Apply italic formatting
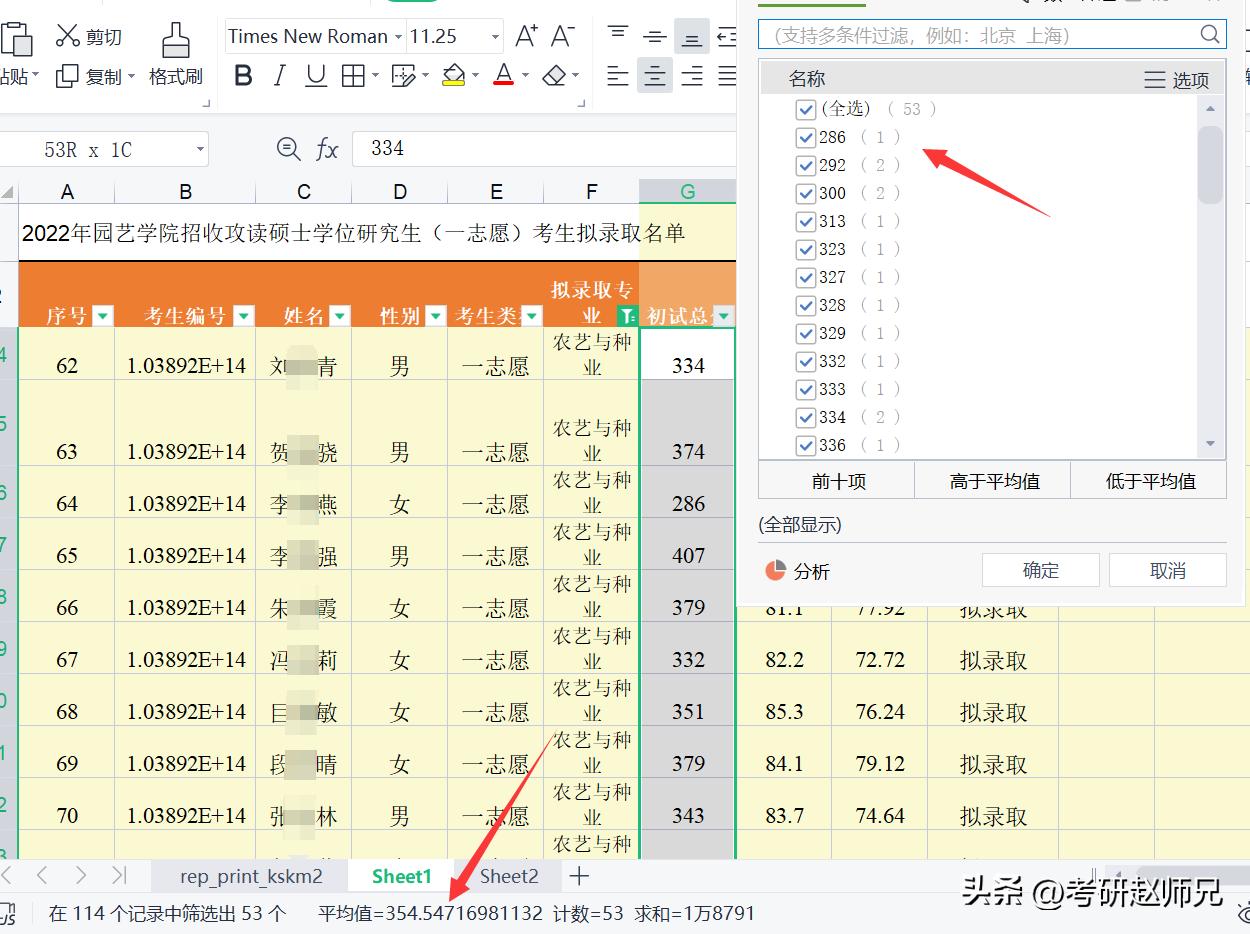This screenshot has width=1250, height=934. 279,76
